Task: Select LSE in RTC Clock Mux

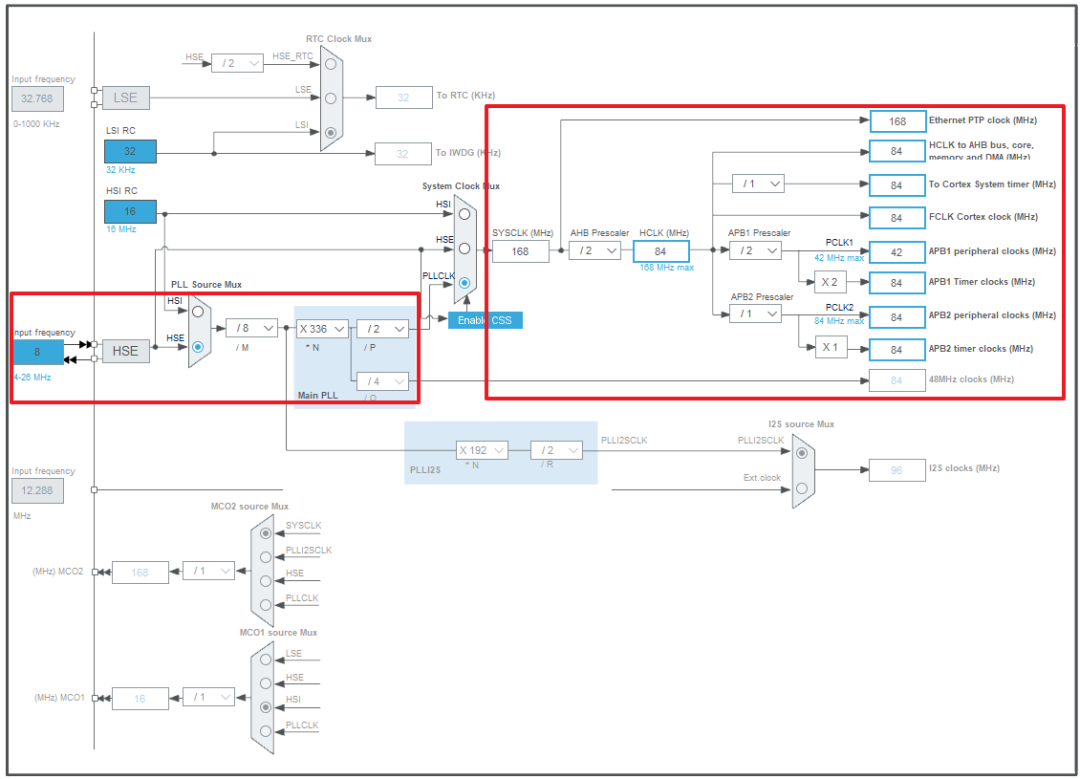Action: point(331,97)
